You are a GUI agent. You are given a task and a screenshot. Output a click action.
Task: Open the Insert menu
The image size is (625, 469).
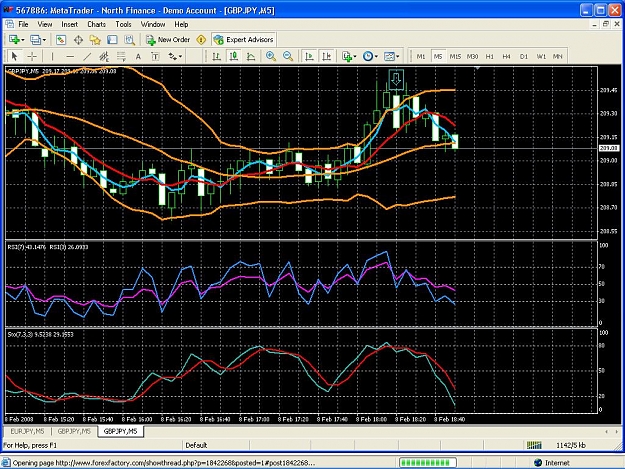click(x=70, y=24)
